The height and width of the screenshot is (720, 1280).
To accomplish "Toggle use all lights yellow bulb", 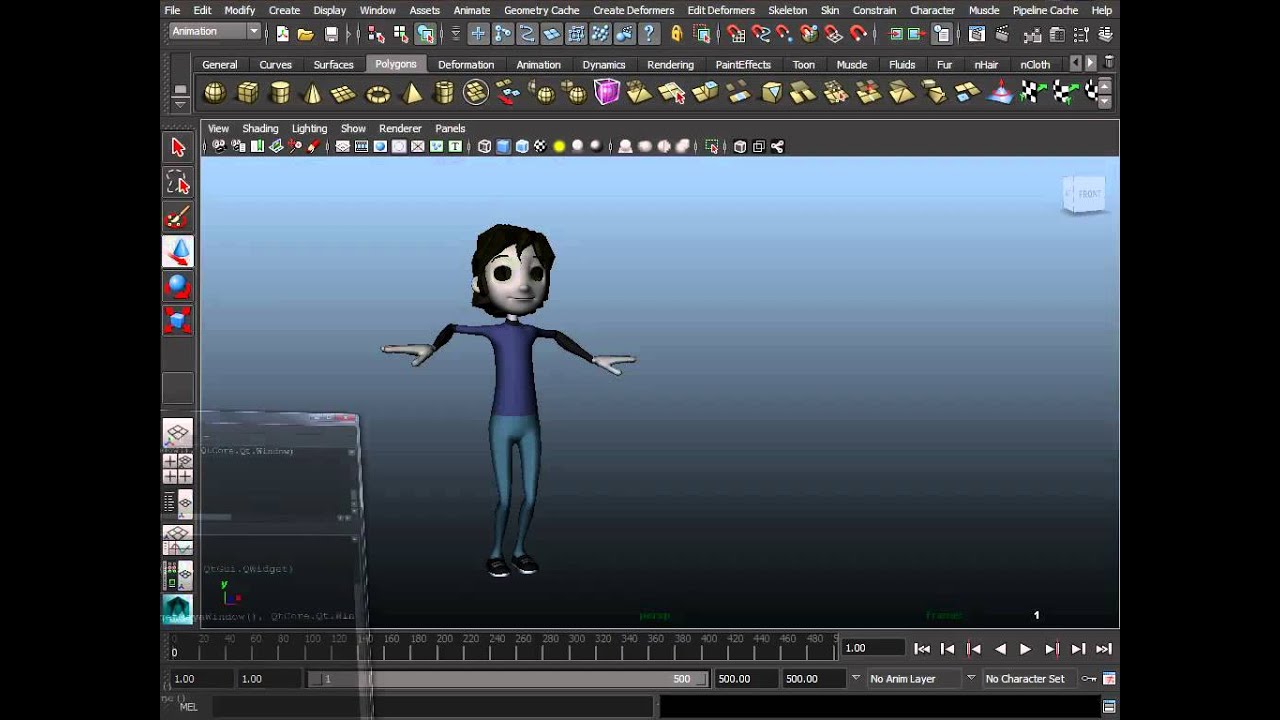I will tap(559, 147).
